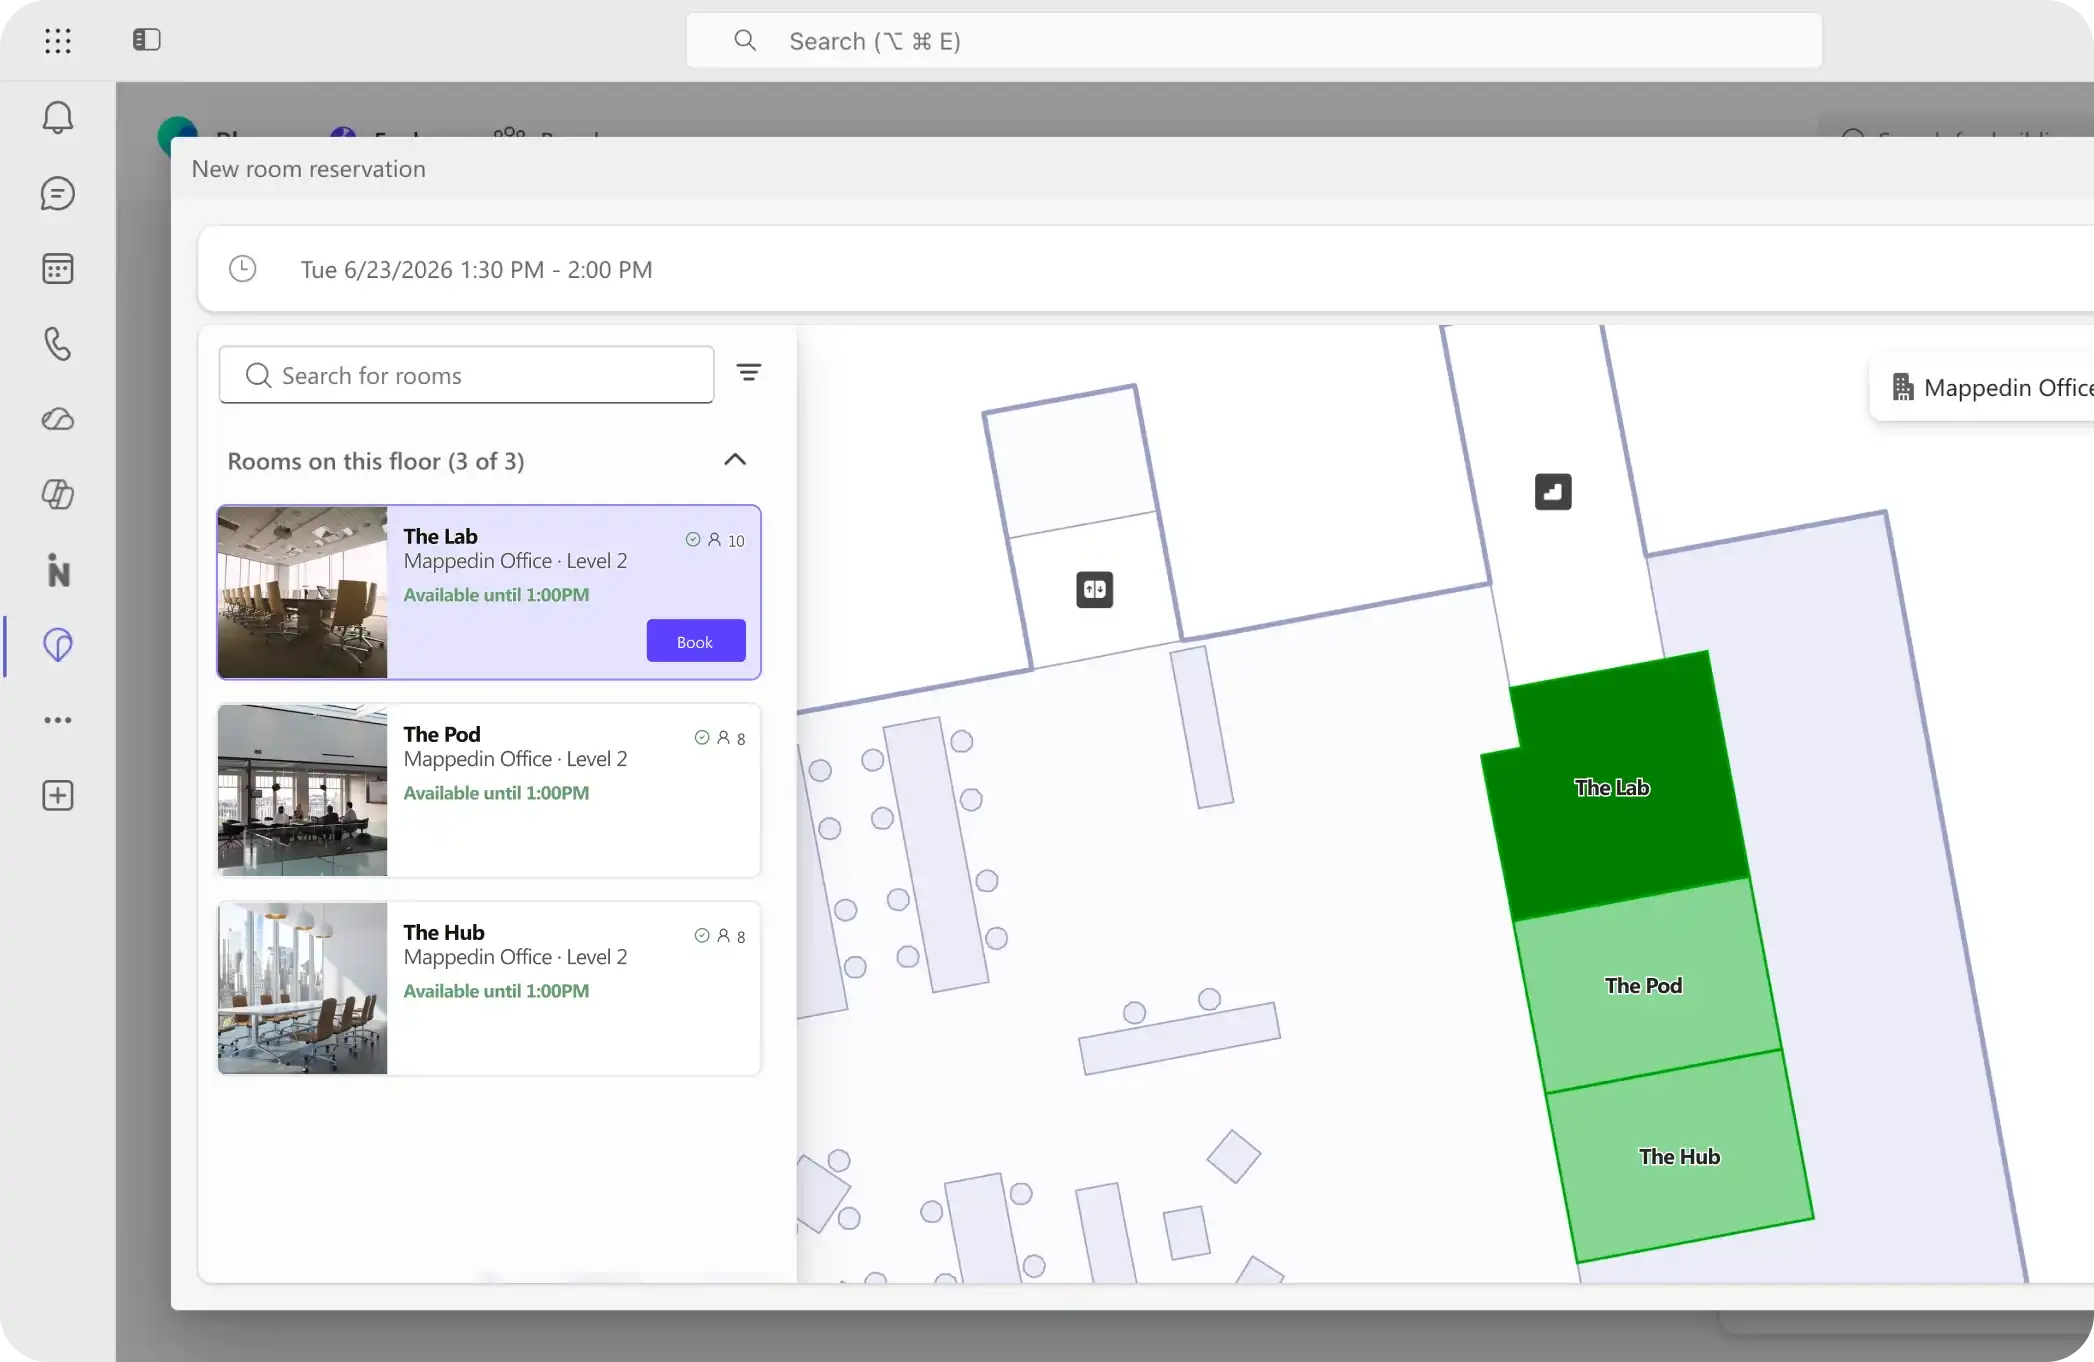Toggle the sidebar panel icon

(147, 40)
